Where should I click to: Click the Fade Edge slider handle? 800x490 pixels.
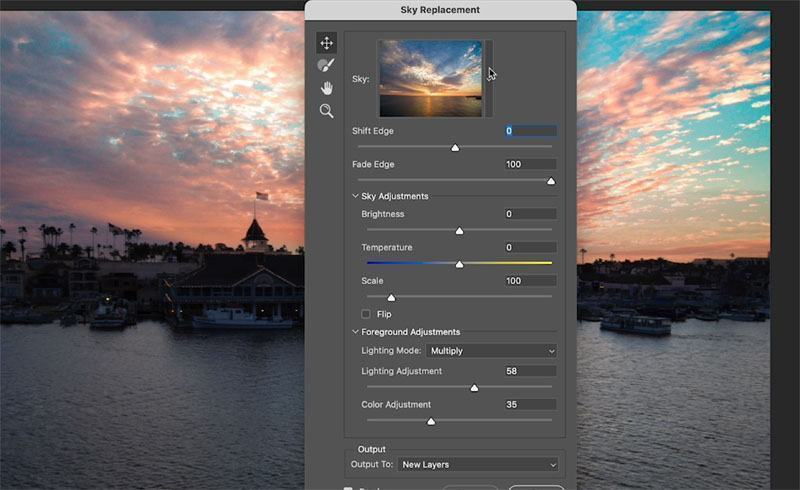550,181
